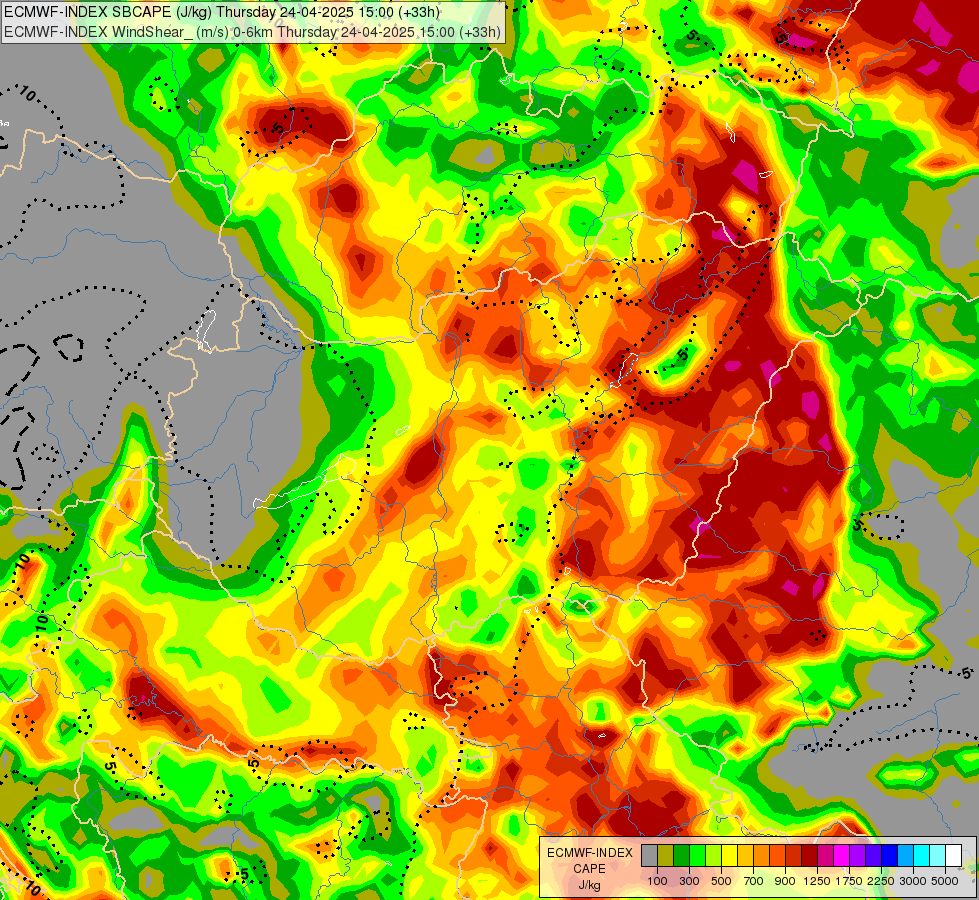The image size is (979, 900).
Task: Click the gray swatch in CAPE legend
Action: click(649, 855)
